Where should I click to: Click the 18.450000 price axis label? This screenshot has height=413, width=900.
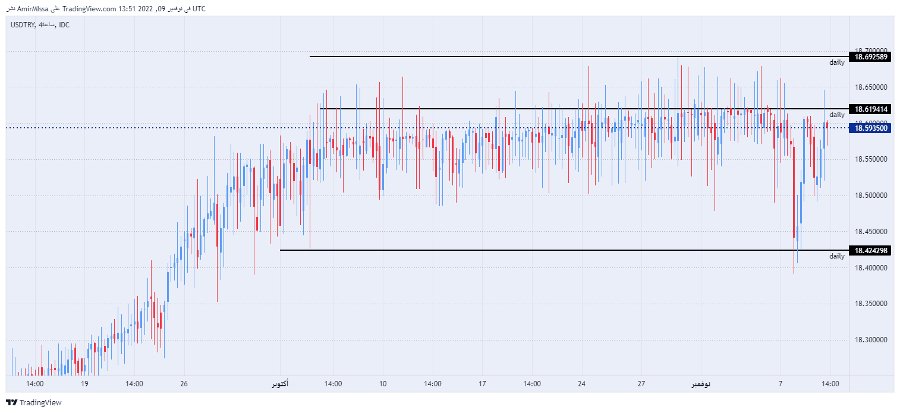(x=872, y=232)
